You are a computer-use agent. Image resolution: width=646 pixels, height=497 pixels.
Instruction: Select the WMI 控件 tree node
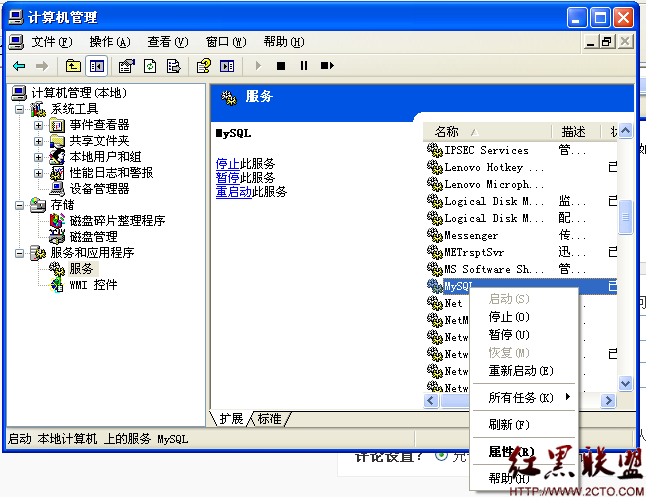[94, 285]
